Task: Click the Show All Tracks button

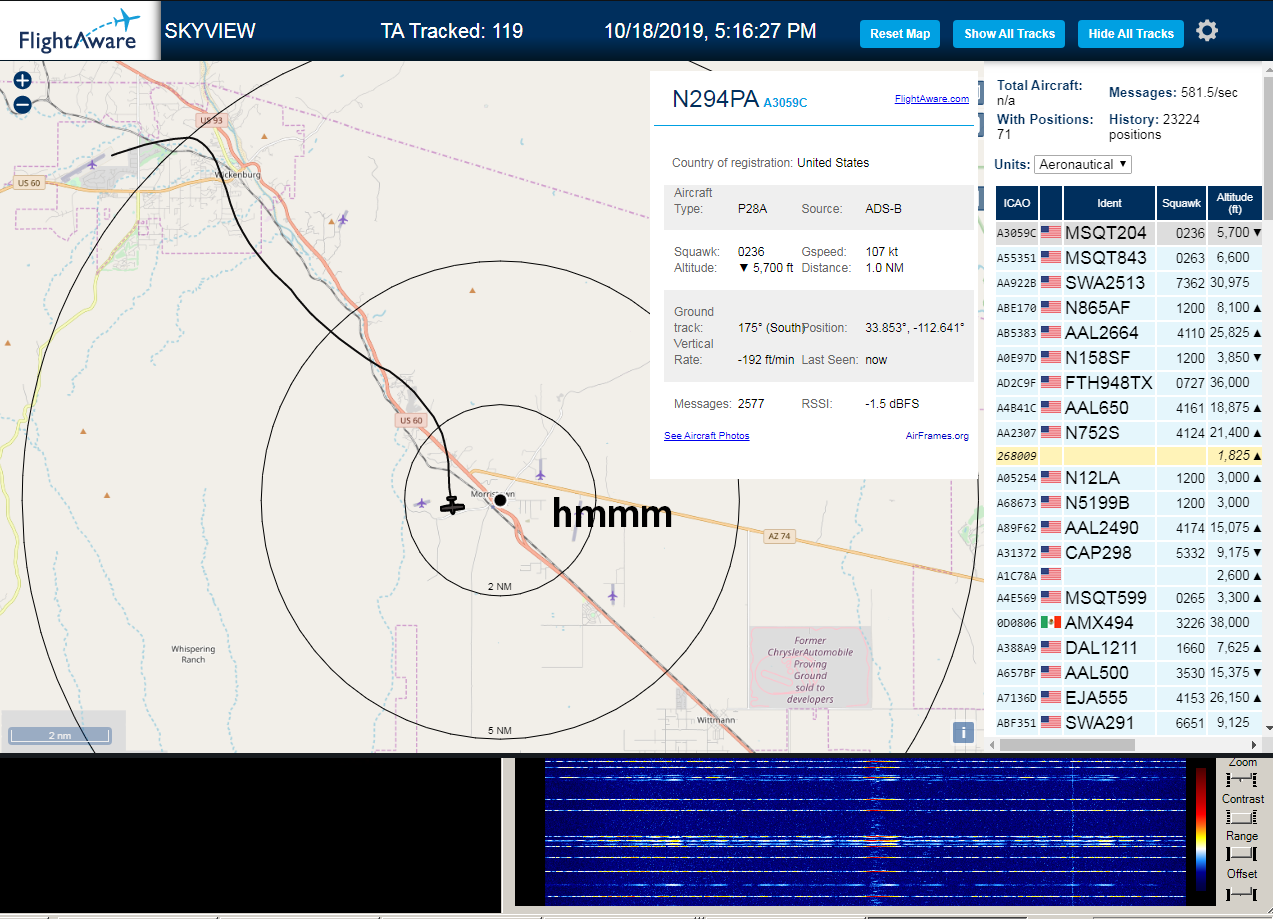Action: point(1009,33)
